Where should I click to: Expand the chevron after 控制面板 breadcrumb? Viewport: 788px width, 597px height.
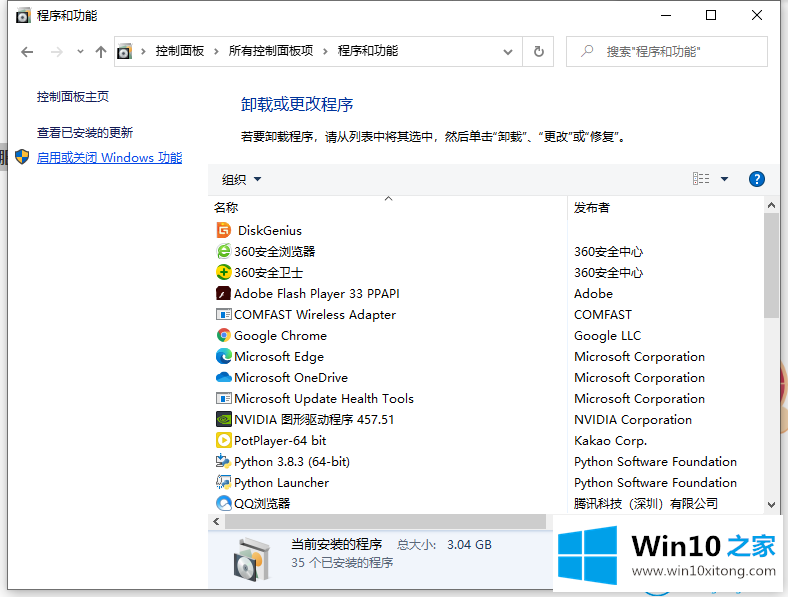pyautogui.click(x=216, y=51)
